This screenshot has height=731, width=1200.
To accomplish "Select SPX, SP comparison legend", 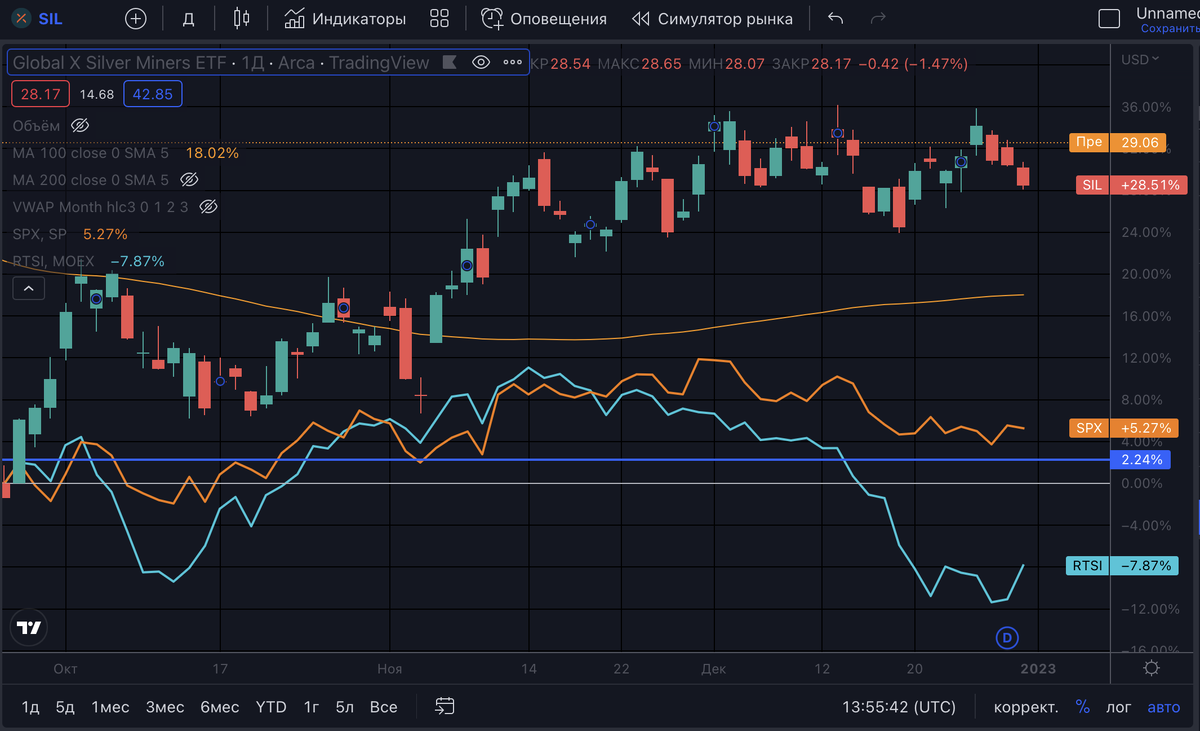I will pos(40,234).
